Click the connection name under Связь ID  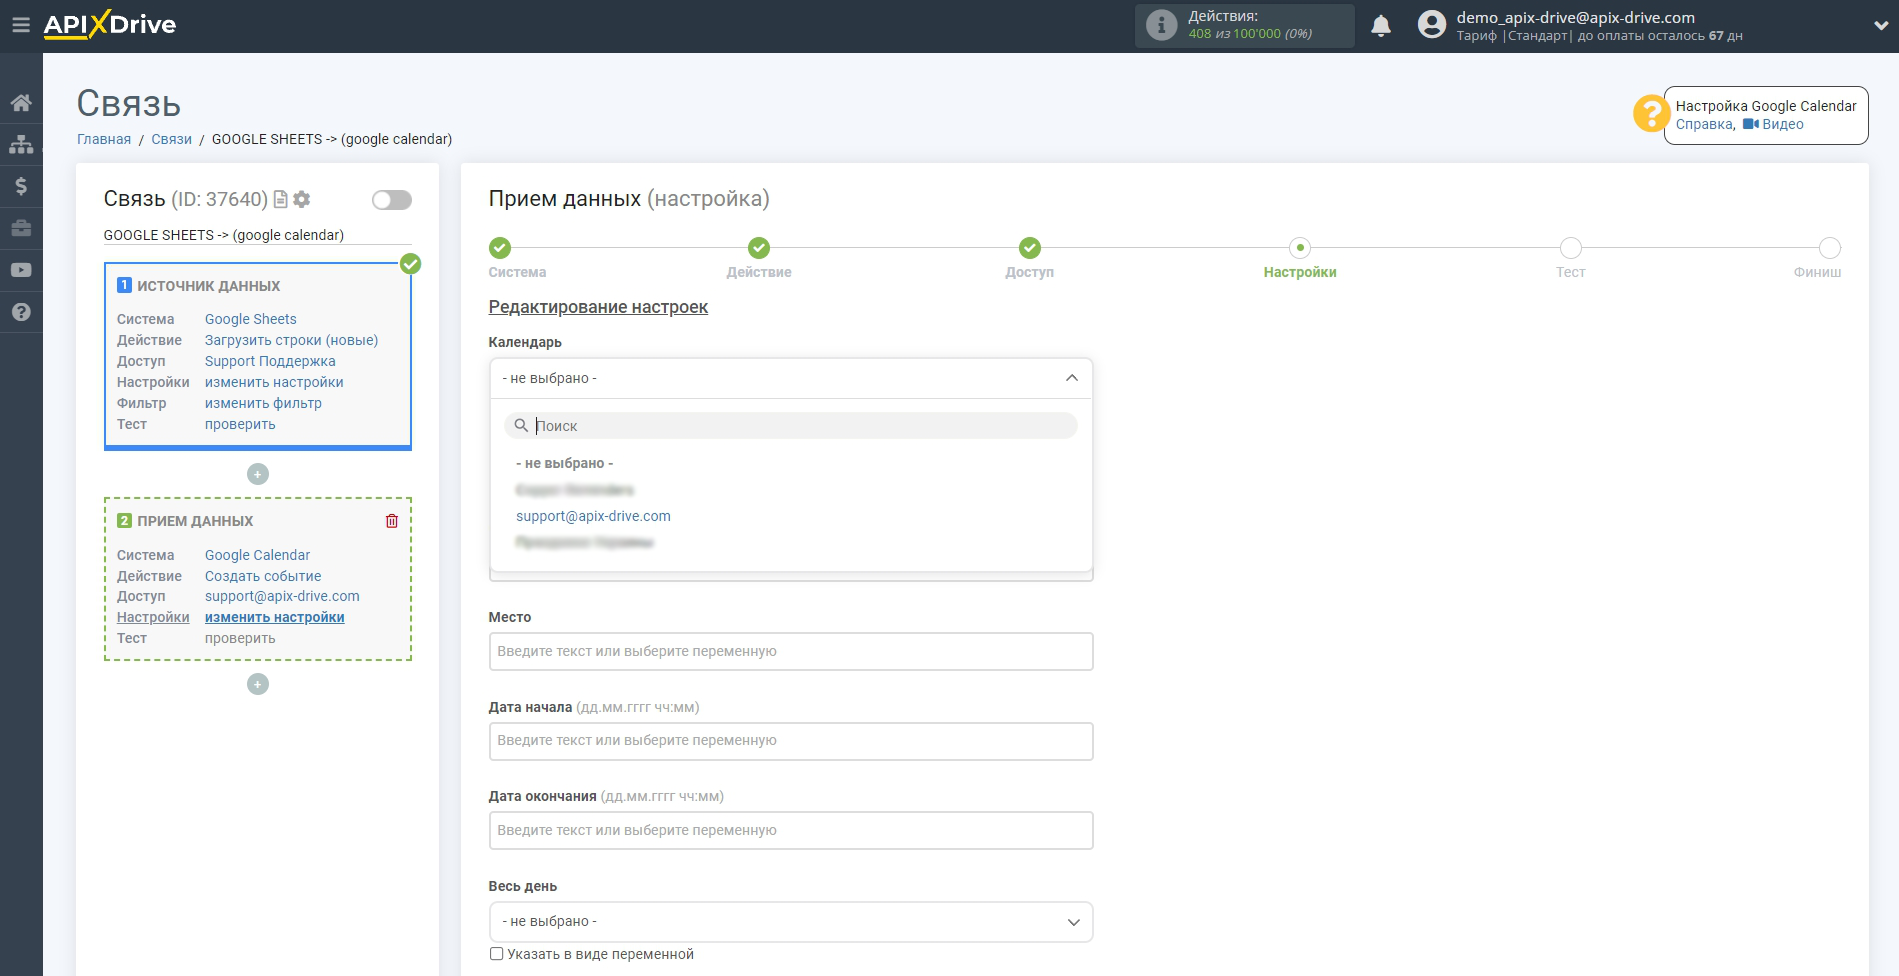coord(224,235)
